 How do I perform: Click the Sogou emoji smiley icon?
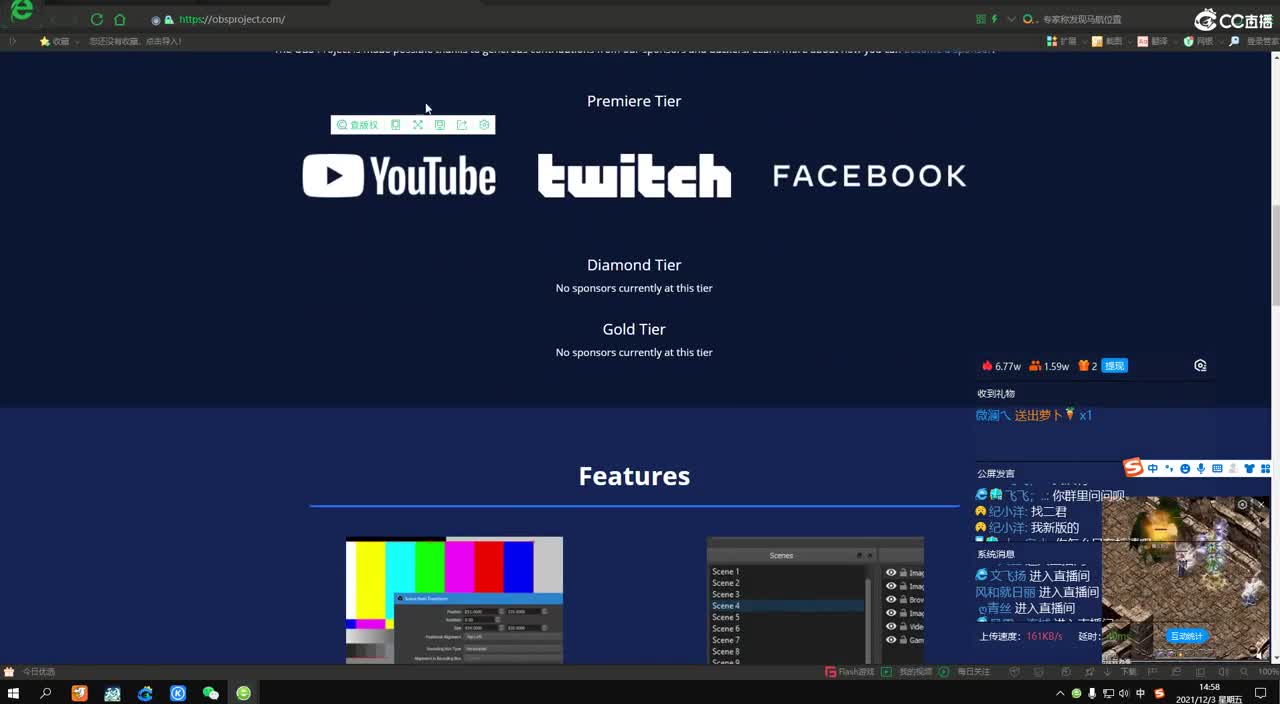coord(1185,468)
